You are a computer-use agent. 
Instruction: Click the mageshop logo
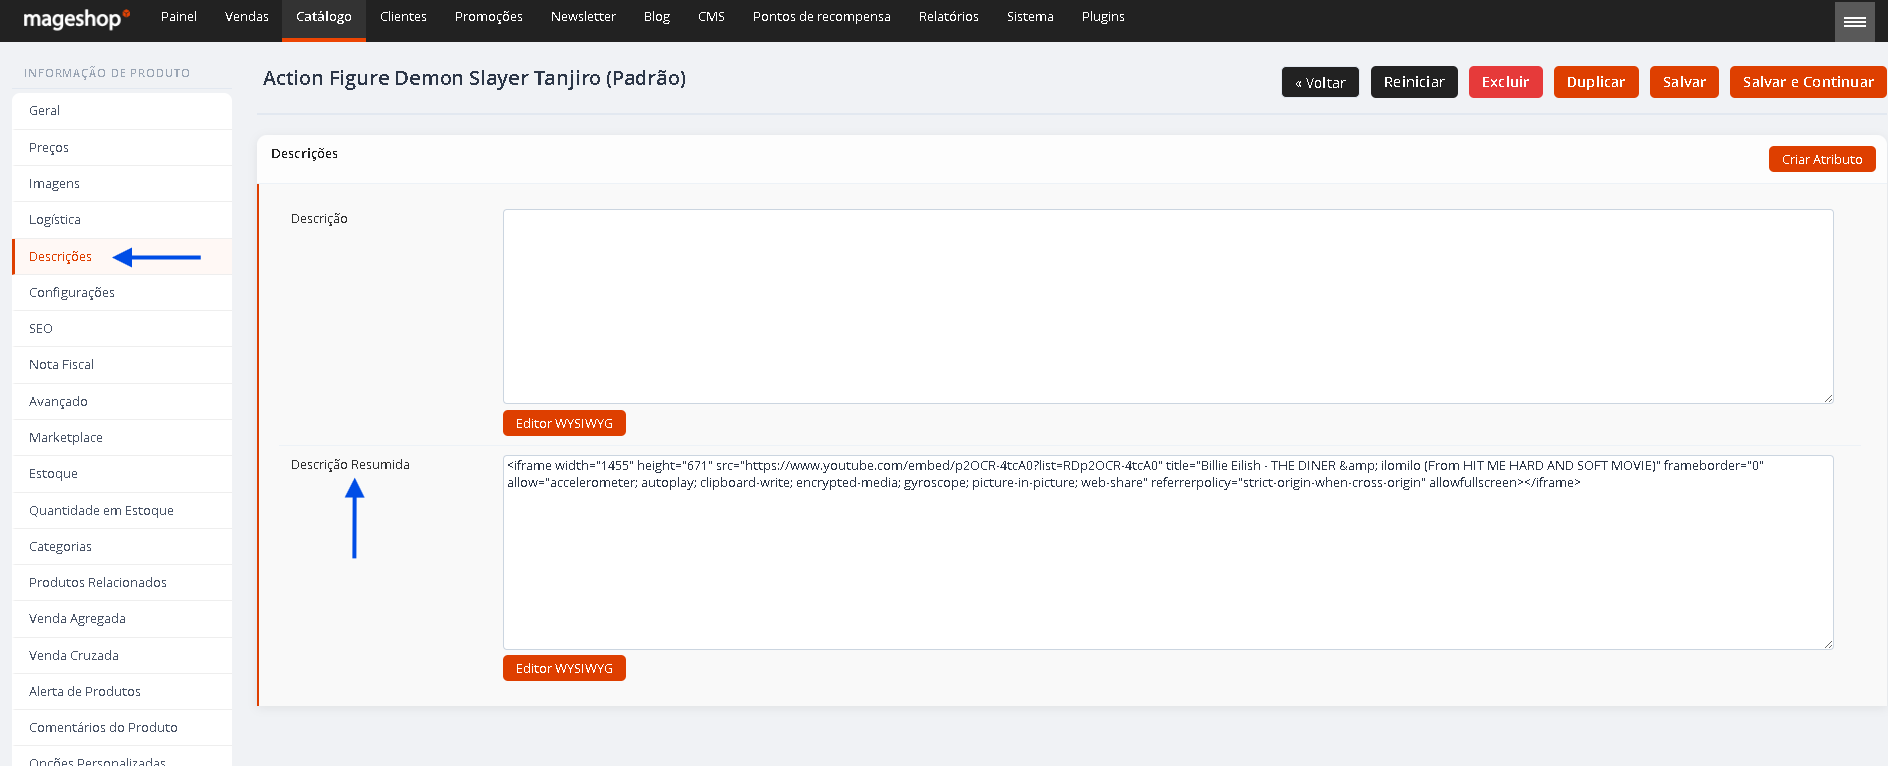click(x=76, y=19)
